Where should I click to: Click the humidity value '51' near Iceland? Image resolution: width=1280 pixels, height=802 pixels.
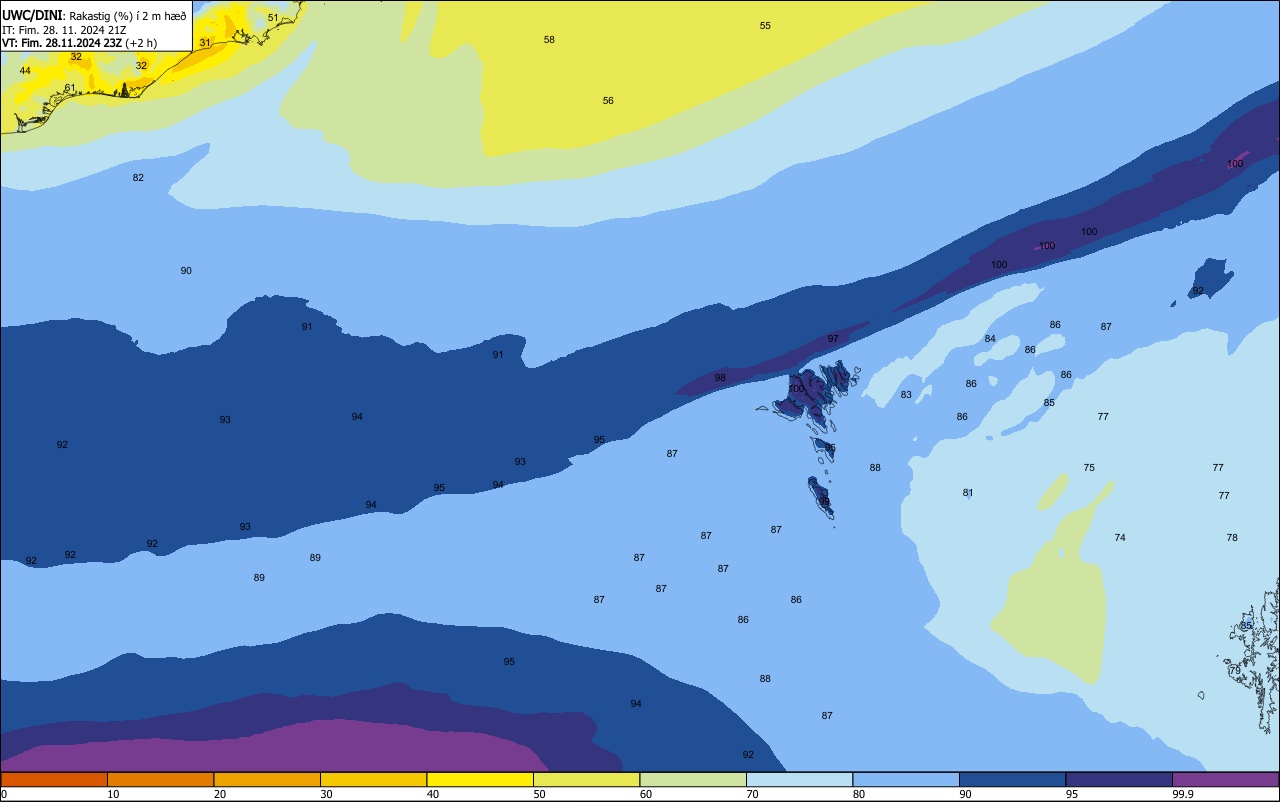pyautogui.click(x=273, y=18)
